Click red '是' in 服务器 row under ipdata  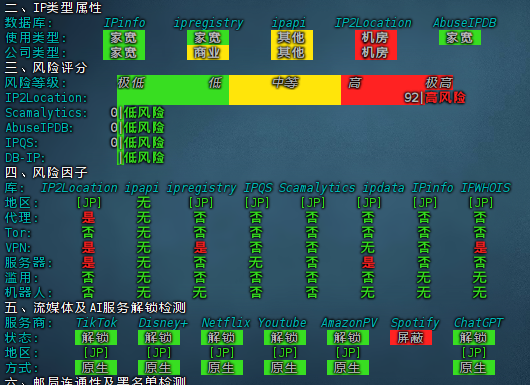click(x=368, y=263)
